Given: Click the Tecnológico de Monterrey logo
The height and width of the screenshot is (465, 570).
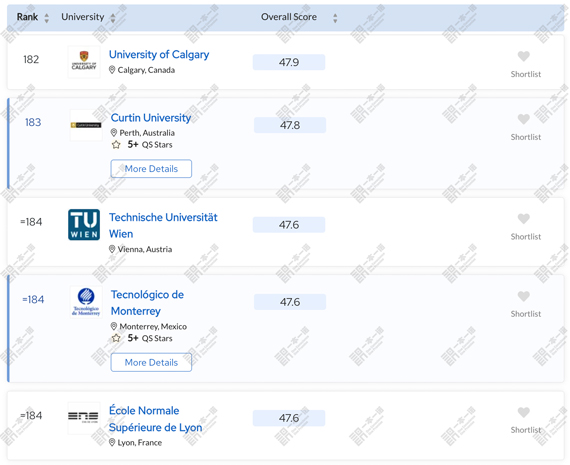Looking at the screenshot, I should 86,302.
